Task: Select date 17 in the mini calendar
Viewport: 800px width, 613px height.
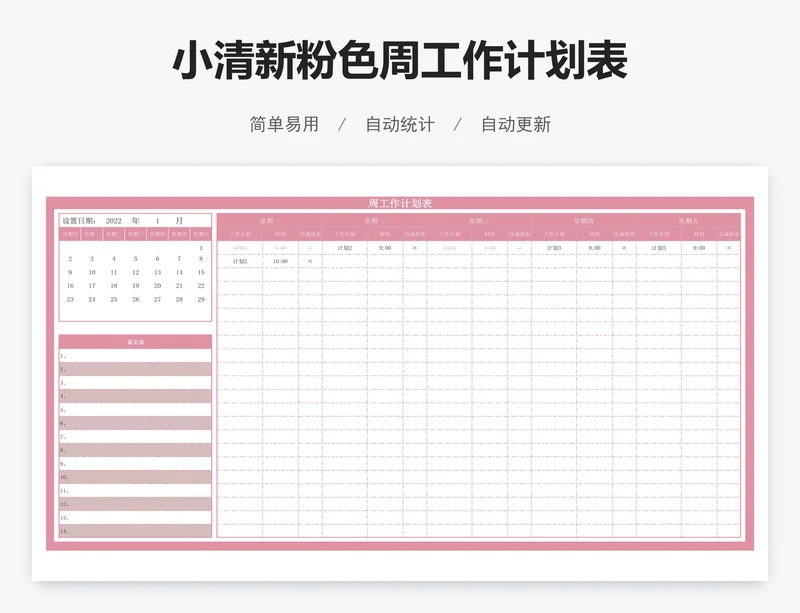Action: click(x=92, y=286)
